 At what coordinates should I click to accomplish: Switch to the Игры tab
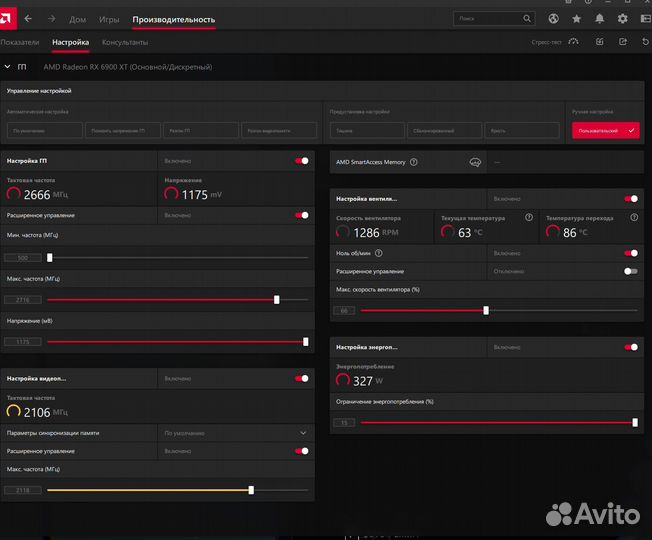click(109, 20)
